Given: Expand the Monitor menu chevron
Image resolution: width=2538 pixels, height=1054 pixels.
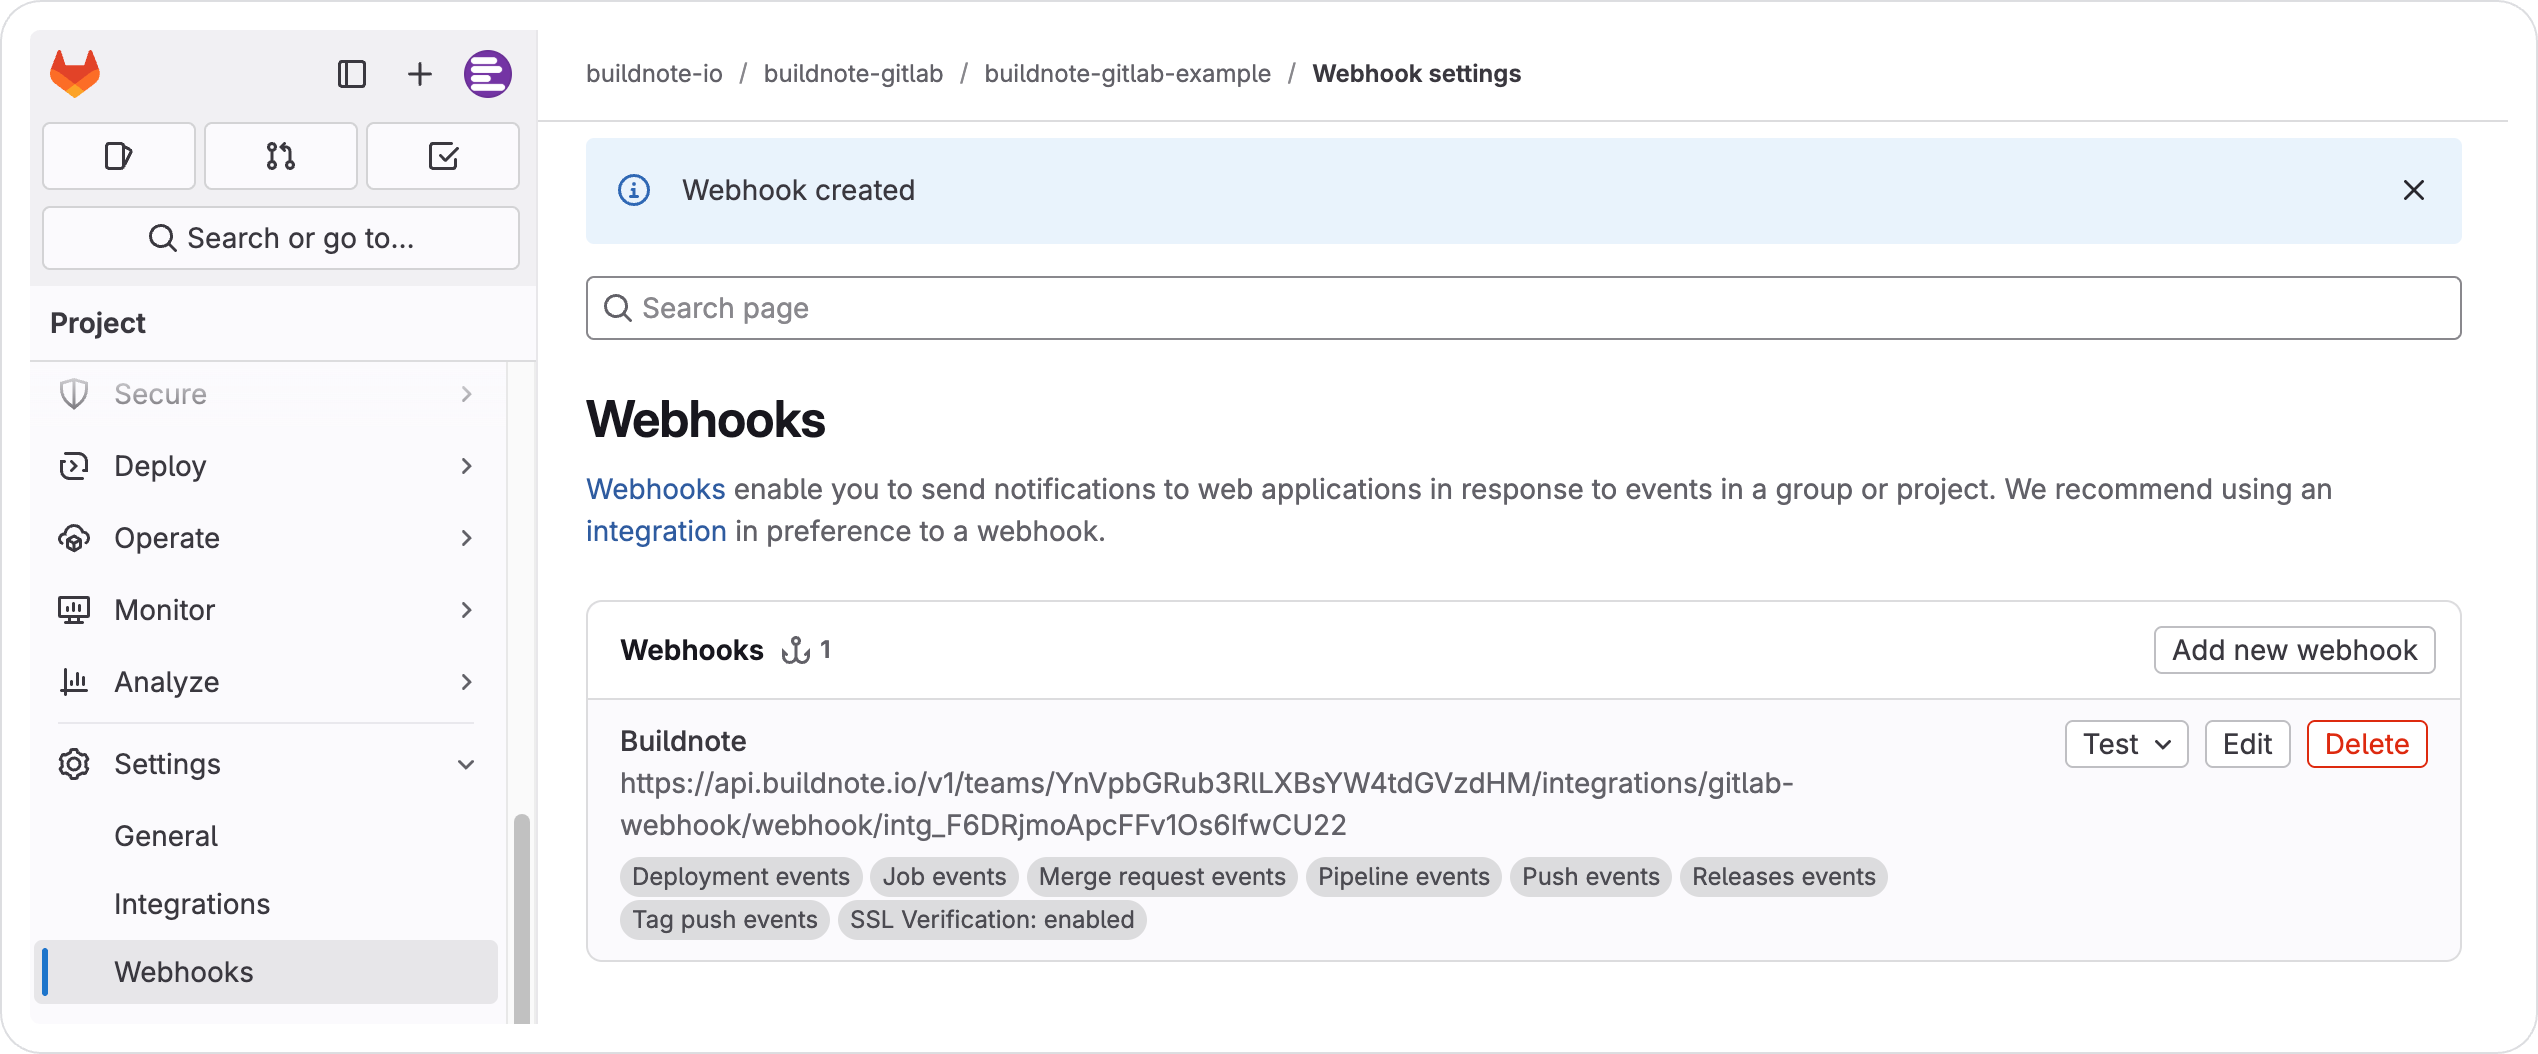Looking at the screenshot, I should (466, 610).
